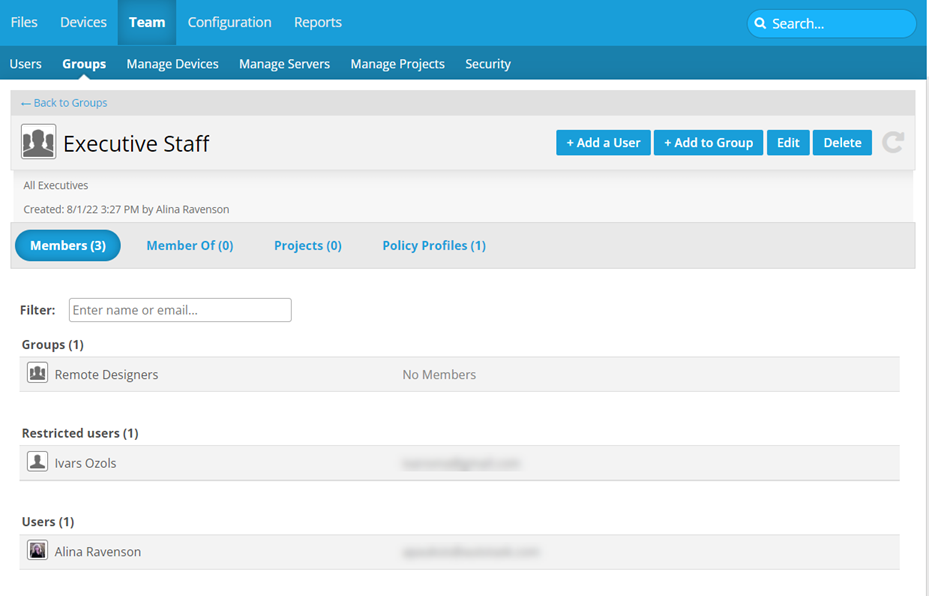The height and width of the screenshot is (596, 929).
Task: Switch to Member Of tab
Action: tap(189, 246)
